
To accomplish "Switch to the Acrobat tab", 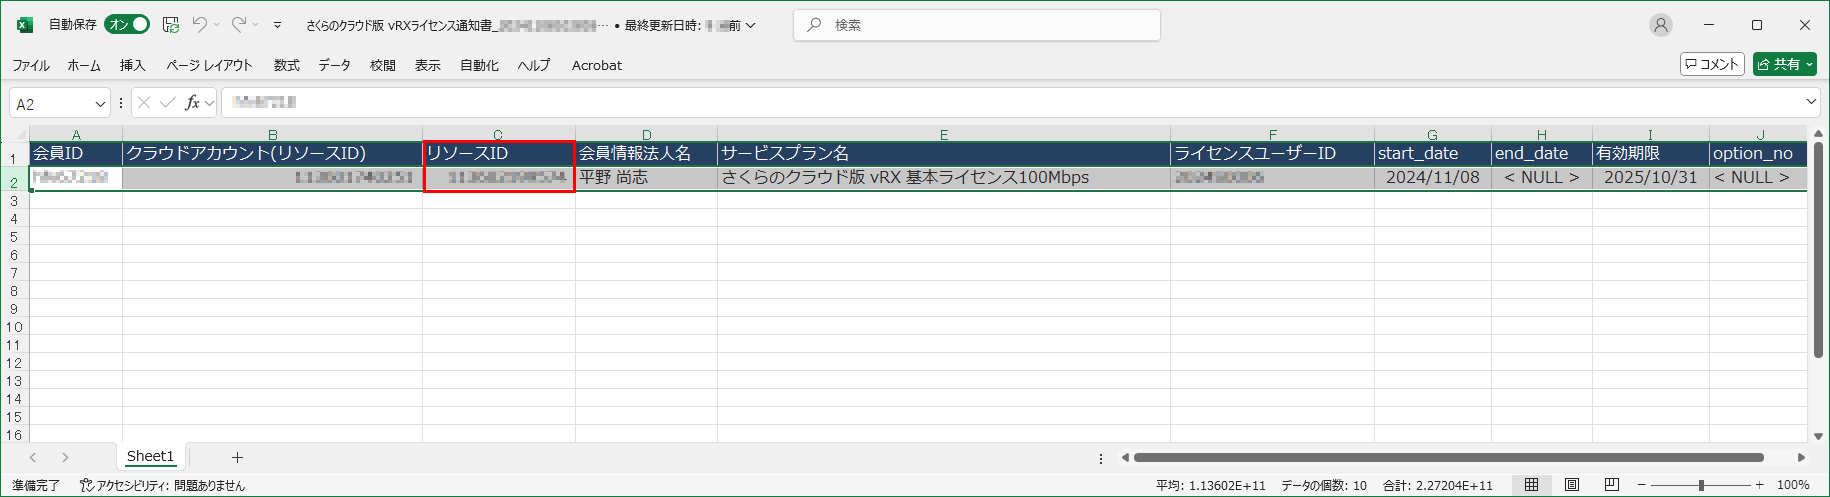I will click(597, 65).
